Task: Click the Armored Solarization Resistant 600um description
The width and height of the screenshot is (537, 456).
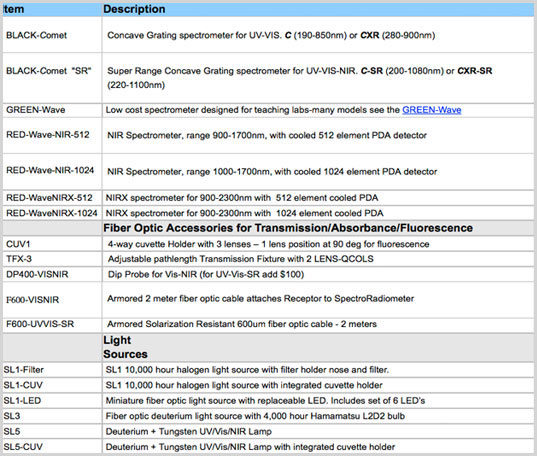Action: 242,324
